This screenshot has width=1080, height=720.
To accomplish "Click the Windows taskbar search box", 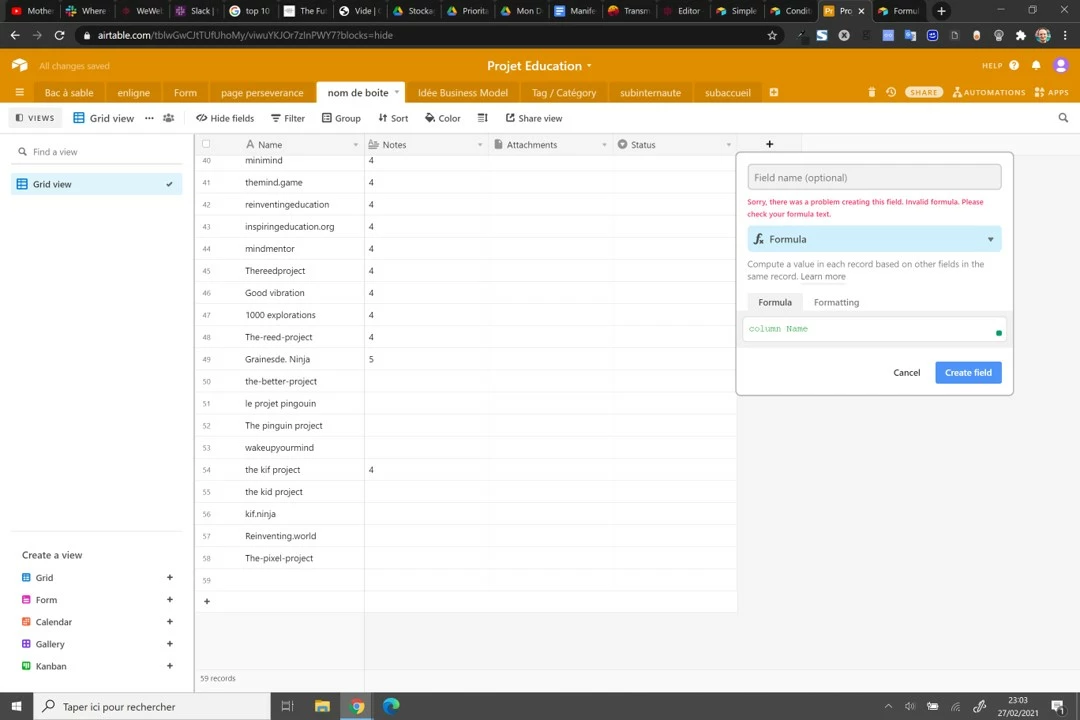I will click(x=152, y=706).
